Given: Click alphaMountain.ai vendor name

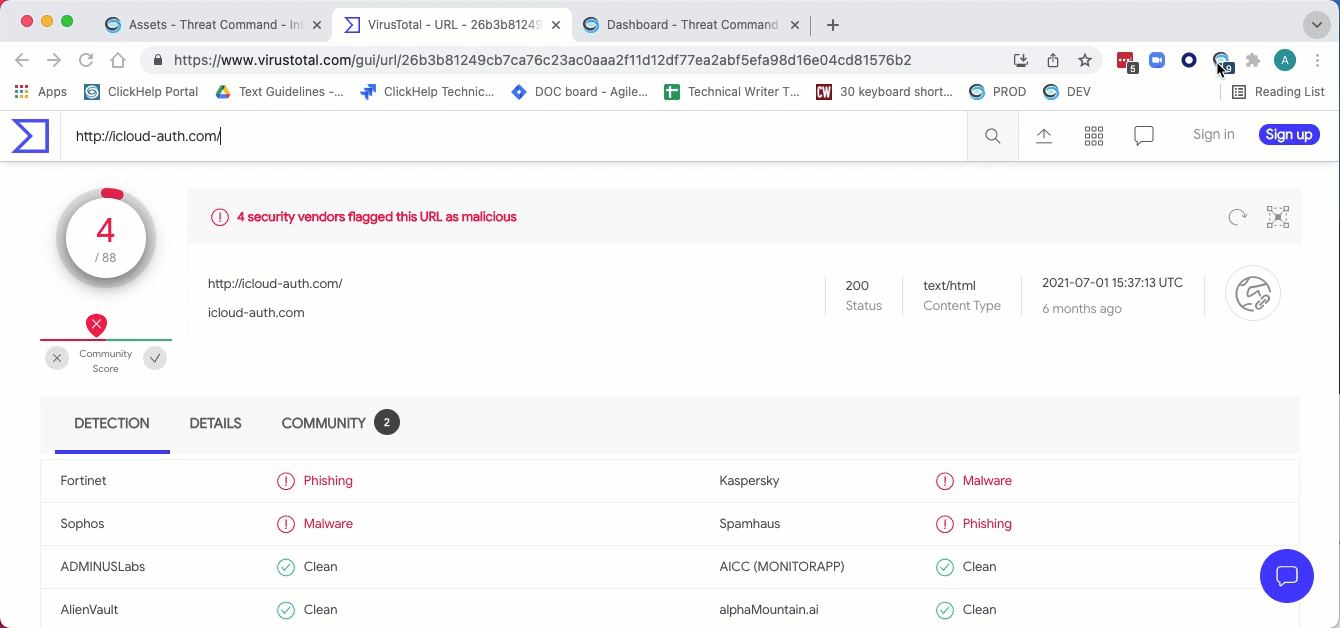Looking at the screenshot, I should (x=769, y=610).
